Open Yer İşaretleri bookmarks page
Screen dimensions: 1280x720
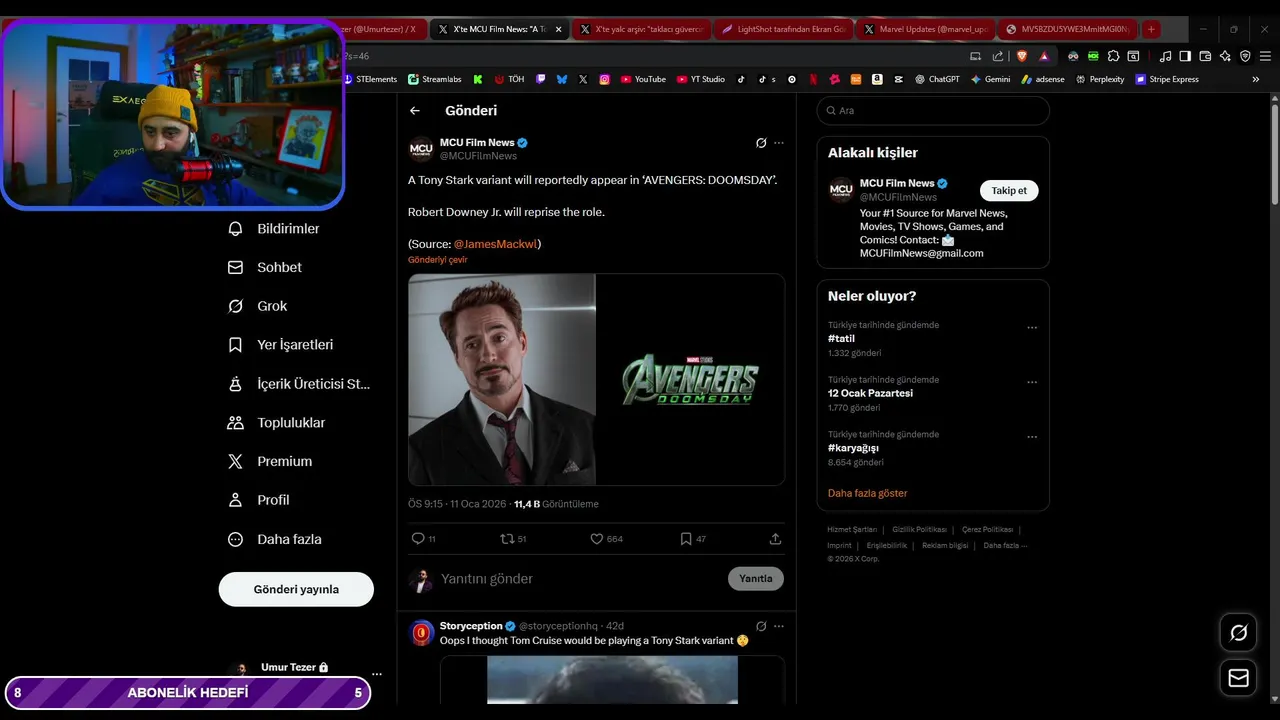pyautogui.click(x=281, y=345)
